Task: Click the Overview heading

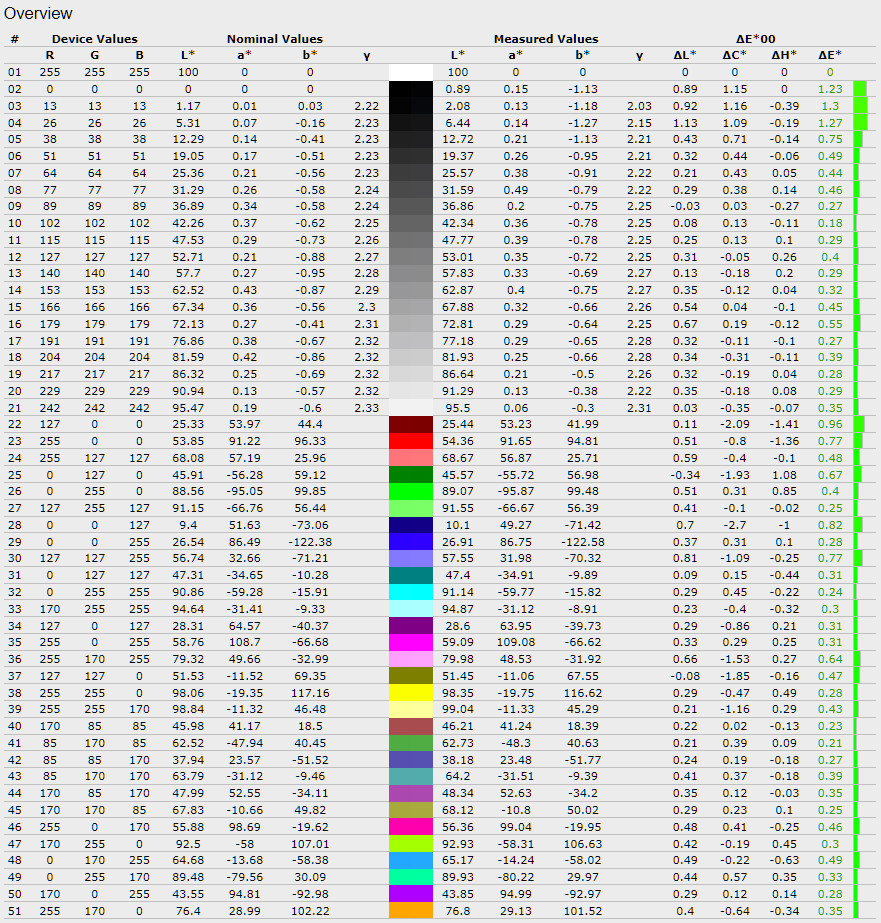Action: (39, 14)
